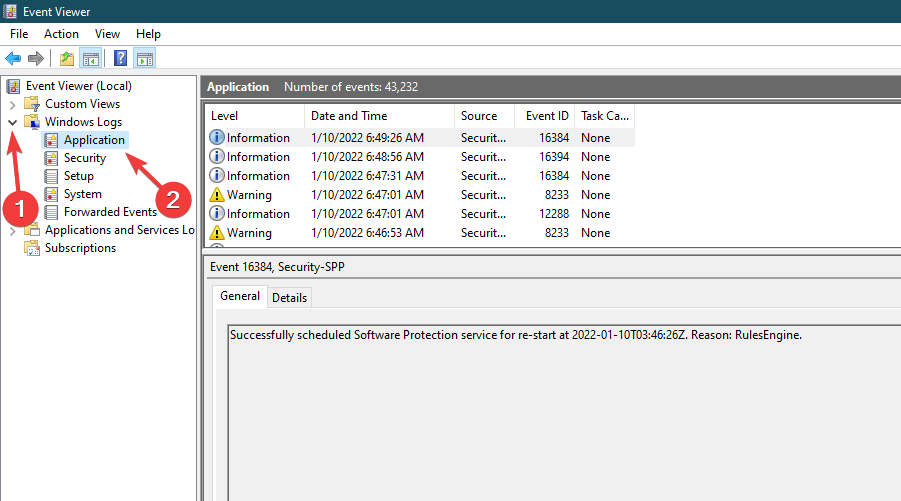Select the Security log icon in tree
The width and height of the screenshot is (901, 501).
tap(51, 158)
